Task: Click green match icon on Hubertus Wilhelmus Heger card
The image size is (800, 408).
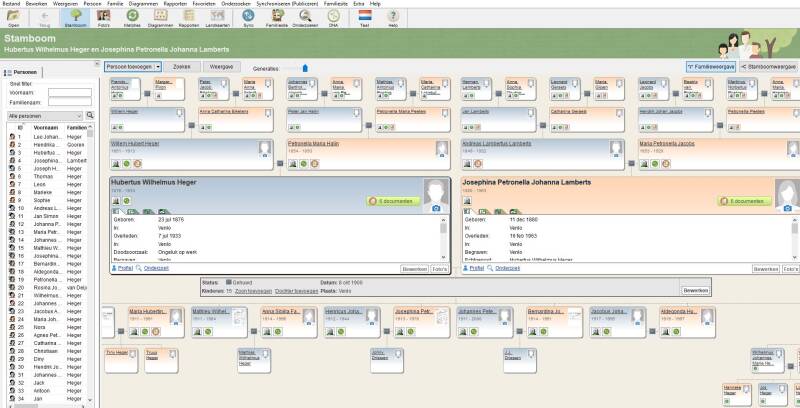Action: pyautogui.click(x=127, y=201)
